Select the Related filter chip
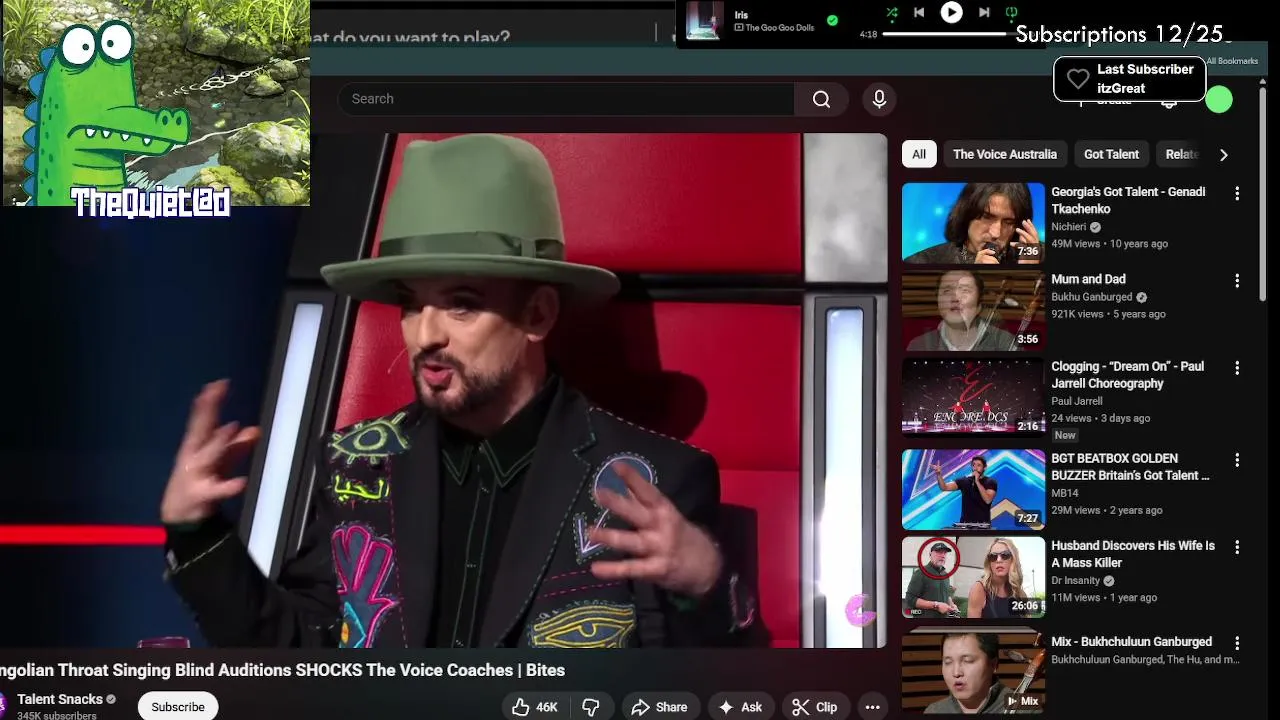1280x720 pixels. (x=1180, y=154)
